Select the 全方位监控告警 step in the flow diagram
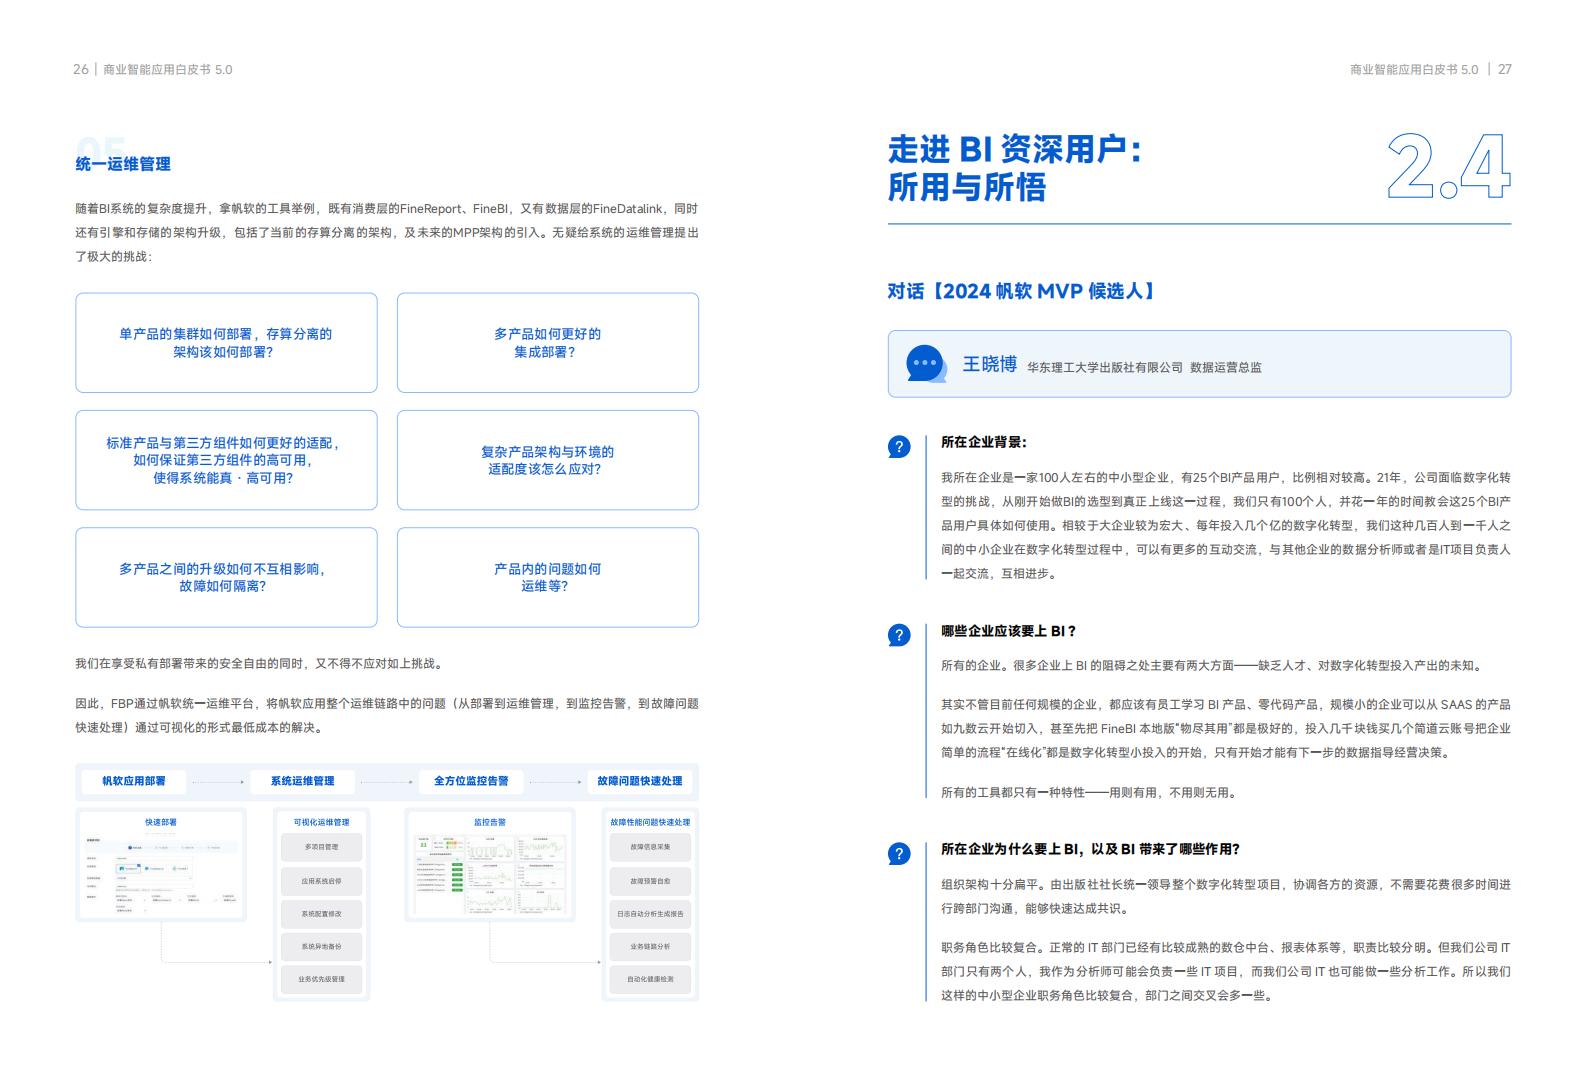 pos(471,781)
